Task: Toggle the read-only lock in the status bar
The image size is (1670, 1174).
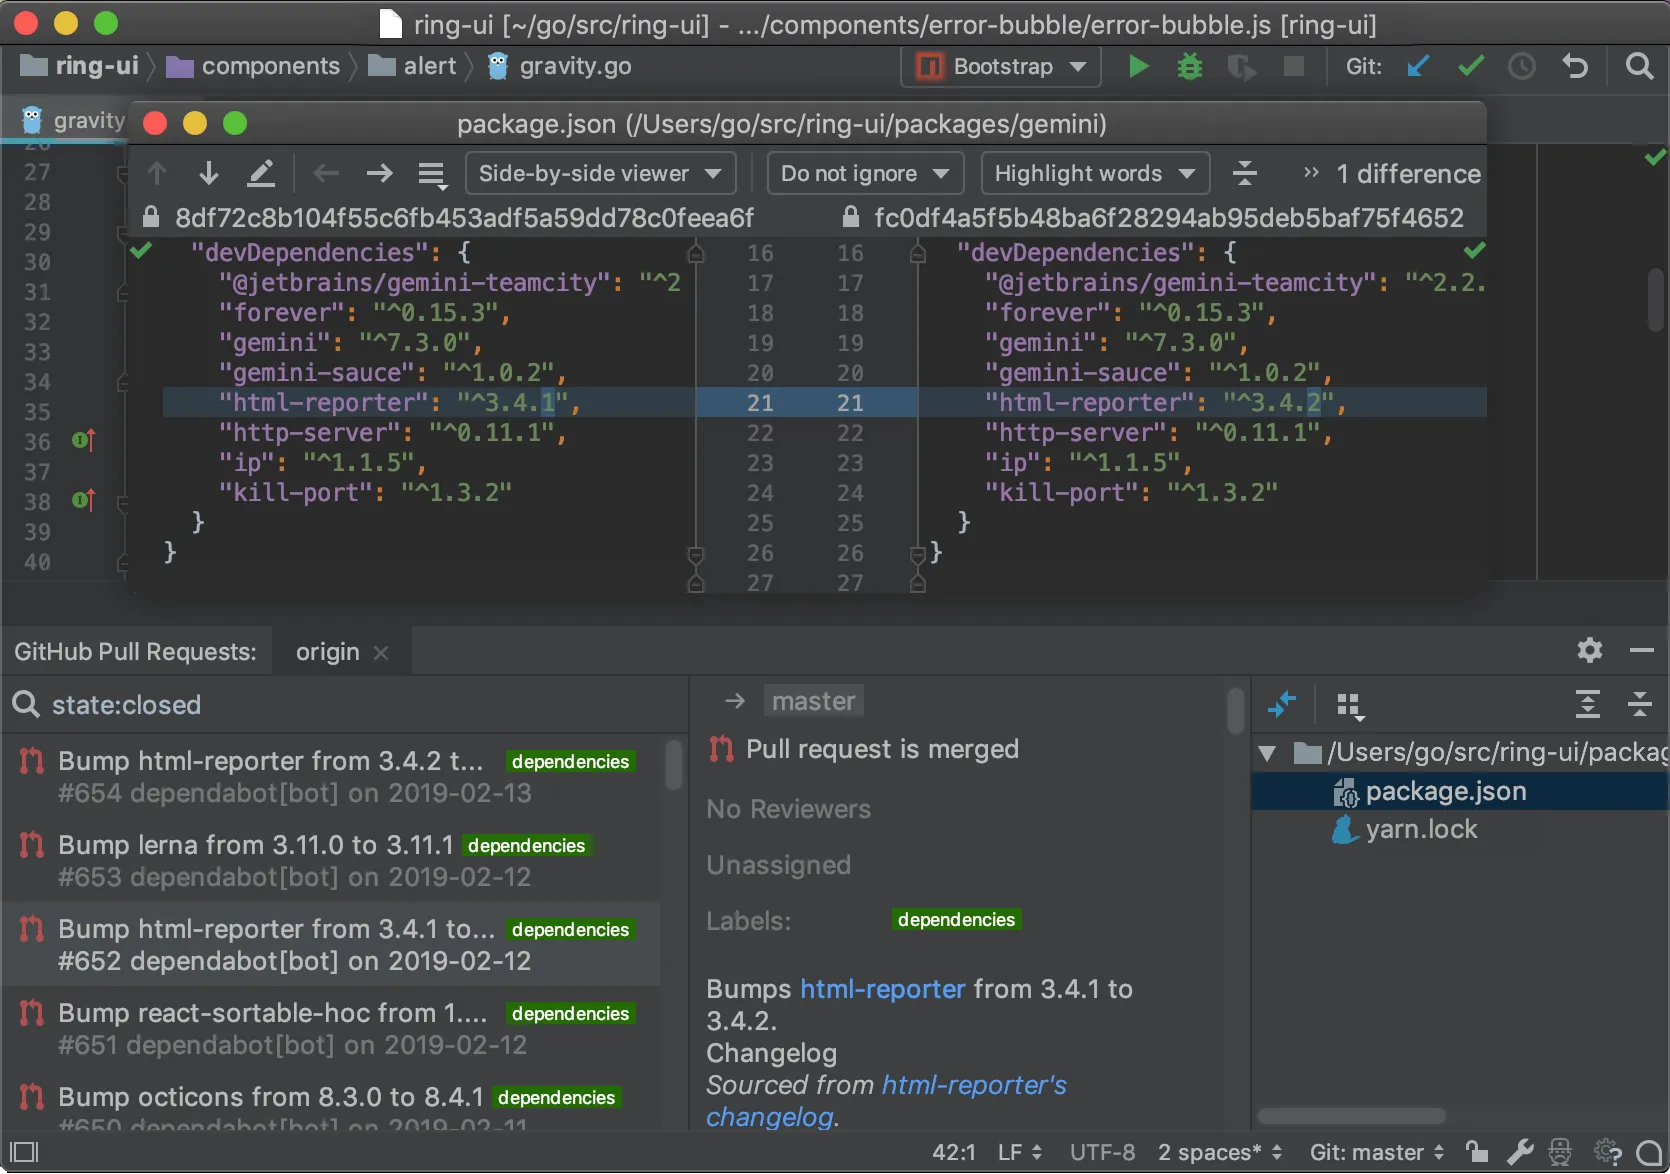Action: tap(1477, 1152)
